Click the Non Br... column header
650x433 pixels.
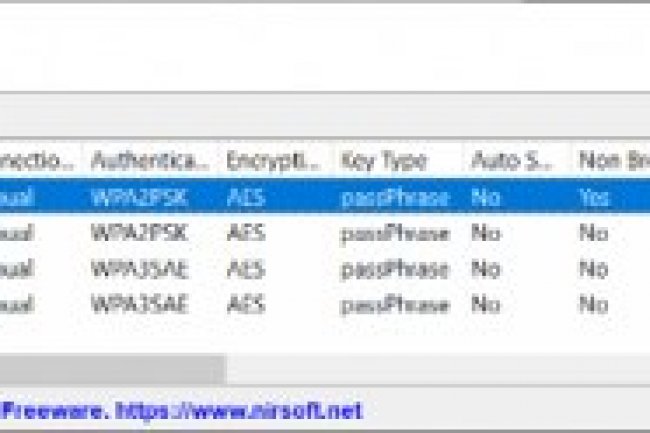(x=610, y=161)
